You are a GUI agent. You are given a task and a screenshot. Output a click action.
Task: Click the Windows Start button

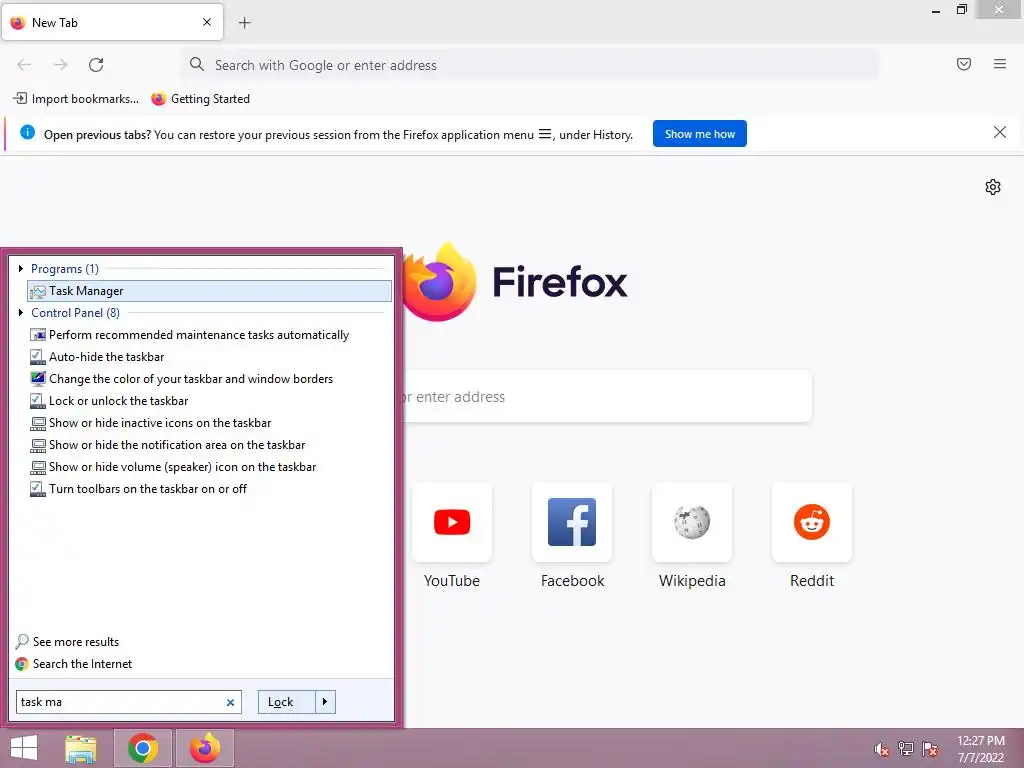pos(24,748)
